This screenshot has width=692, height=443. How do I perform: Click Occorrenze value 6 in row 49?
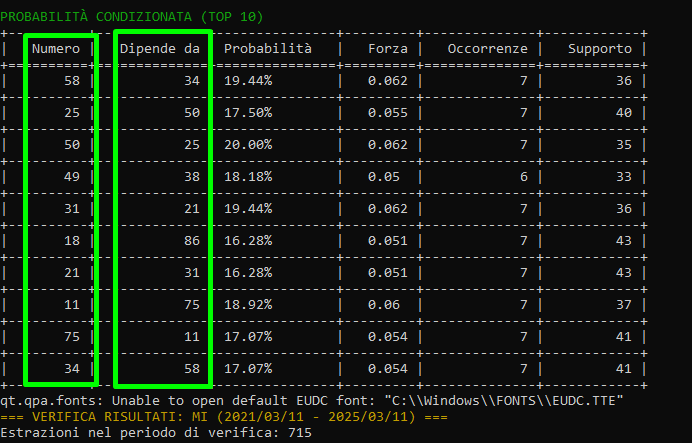[x=524, y=176]
